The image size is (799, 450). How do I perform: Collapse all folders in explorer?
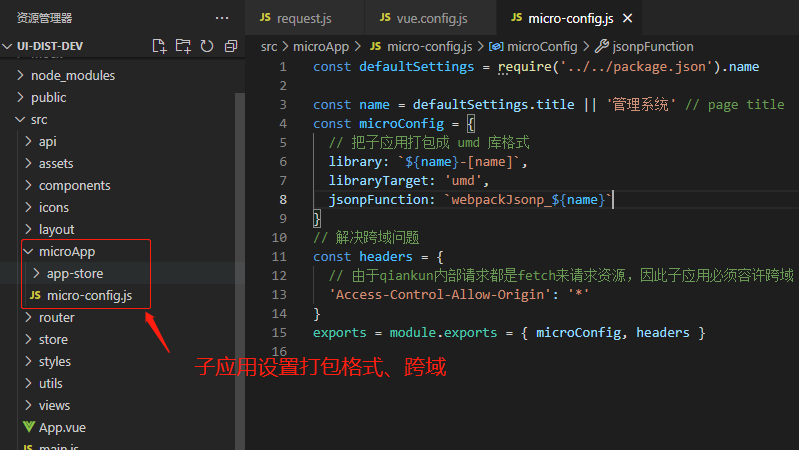231,46
